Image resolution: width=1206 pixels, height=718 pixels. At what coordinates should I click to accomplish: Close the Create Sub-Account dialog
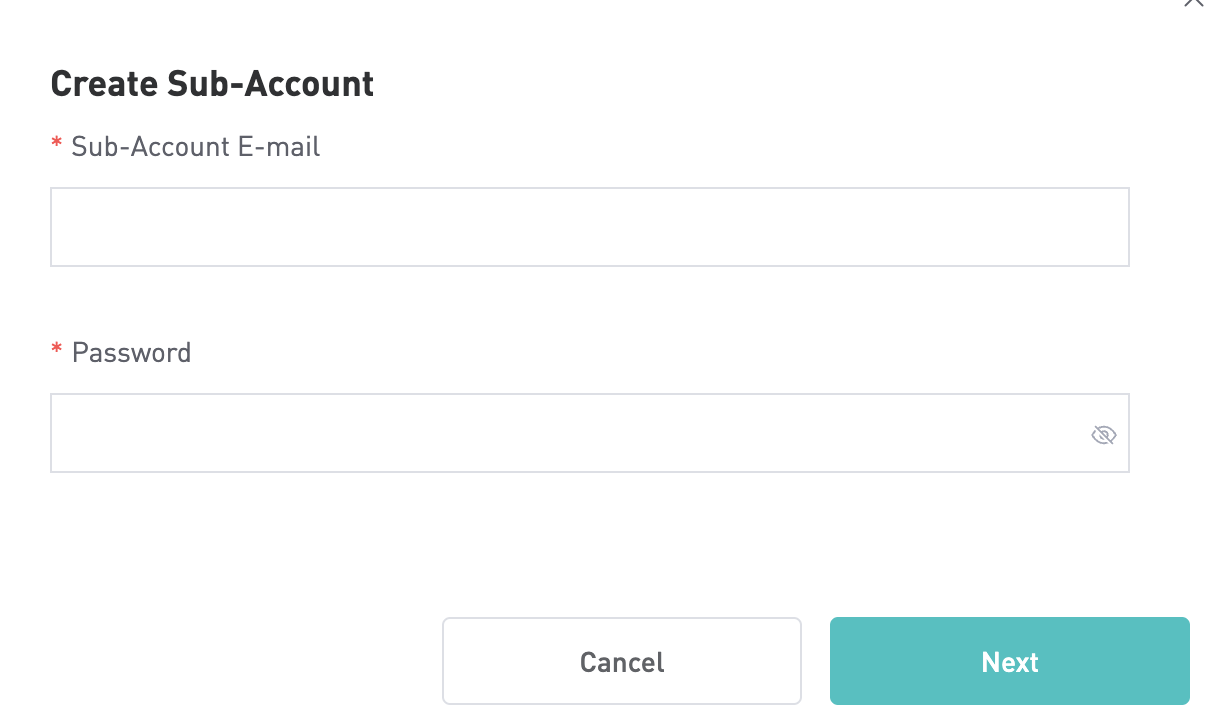point(1193,3)
